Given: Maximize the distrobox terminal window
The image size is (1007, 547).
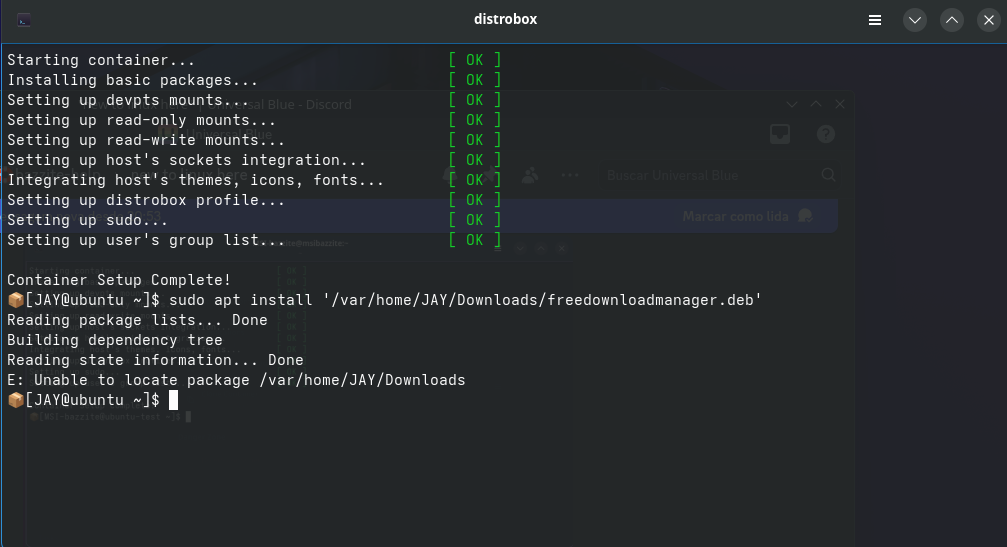Looking at the screenshot, I should coord(952,20).
